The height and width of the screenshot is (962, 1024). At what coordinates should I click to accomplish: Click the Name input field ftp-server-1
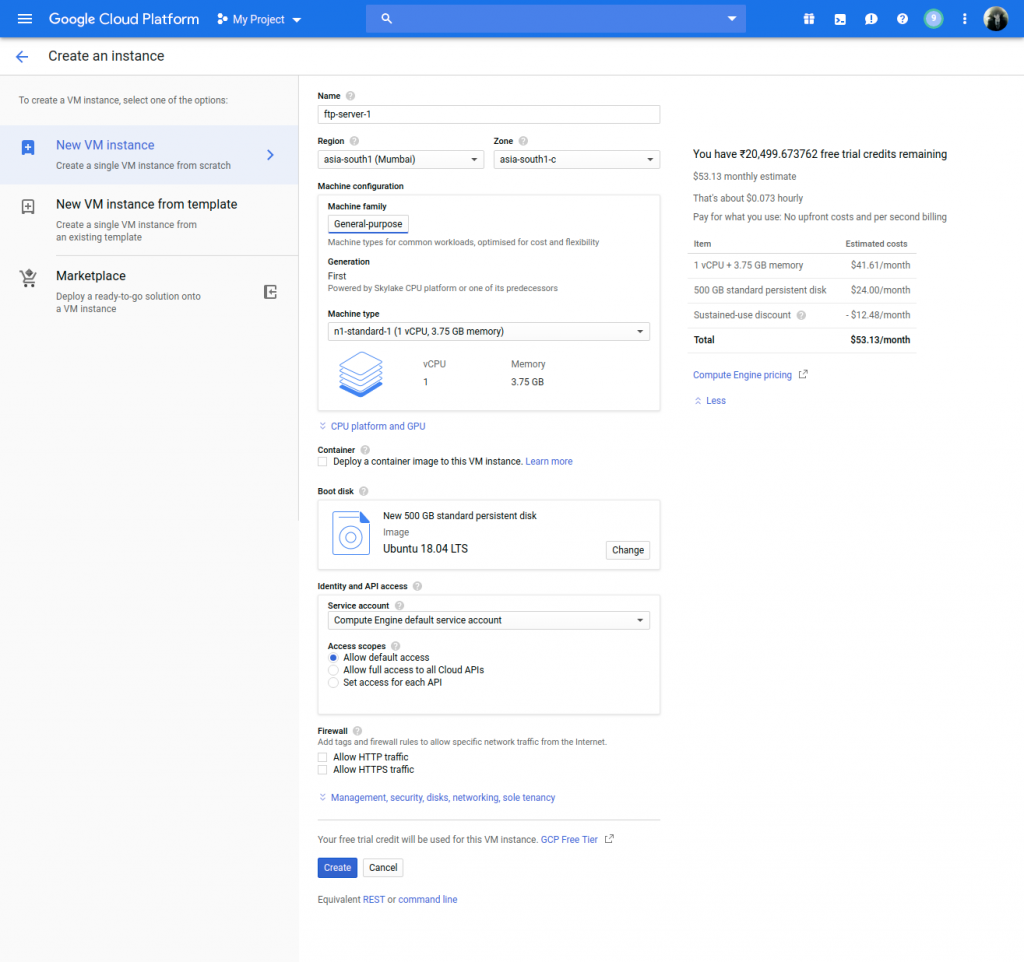[x=488, y=115]
